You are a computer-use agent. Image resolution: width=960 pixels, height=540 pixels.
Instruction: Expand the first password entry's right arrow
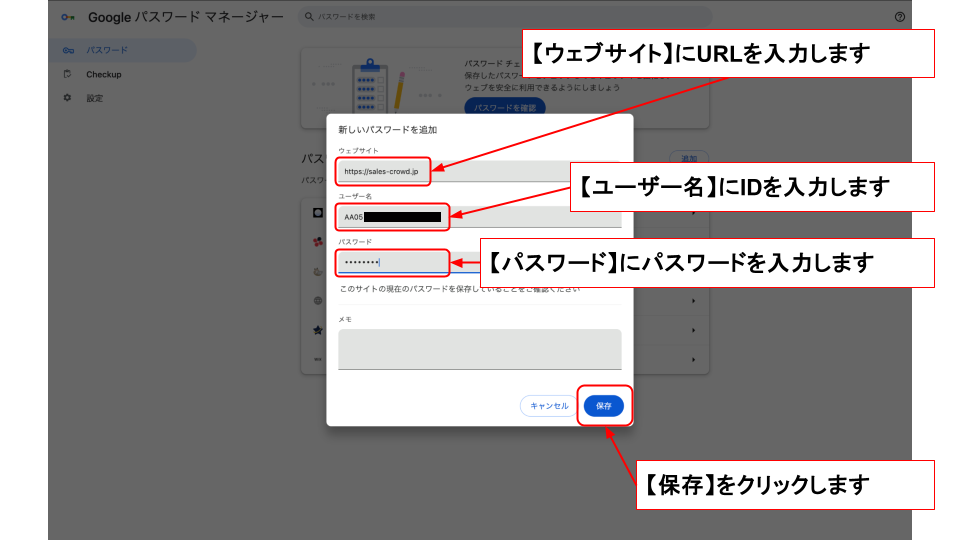click(x=694, y=213)
